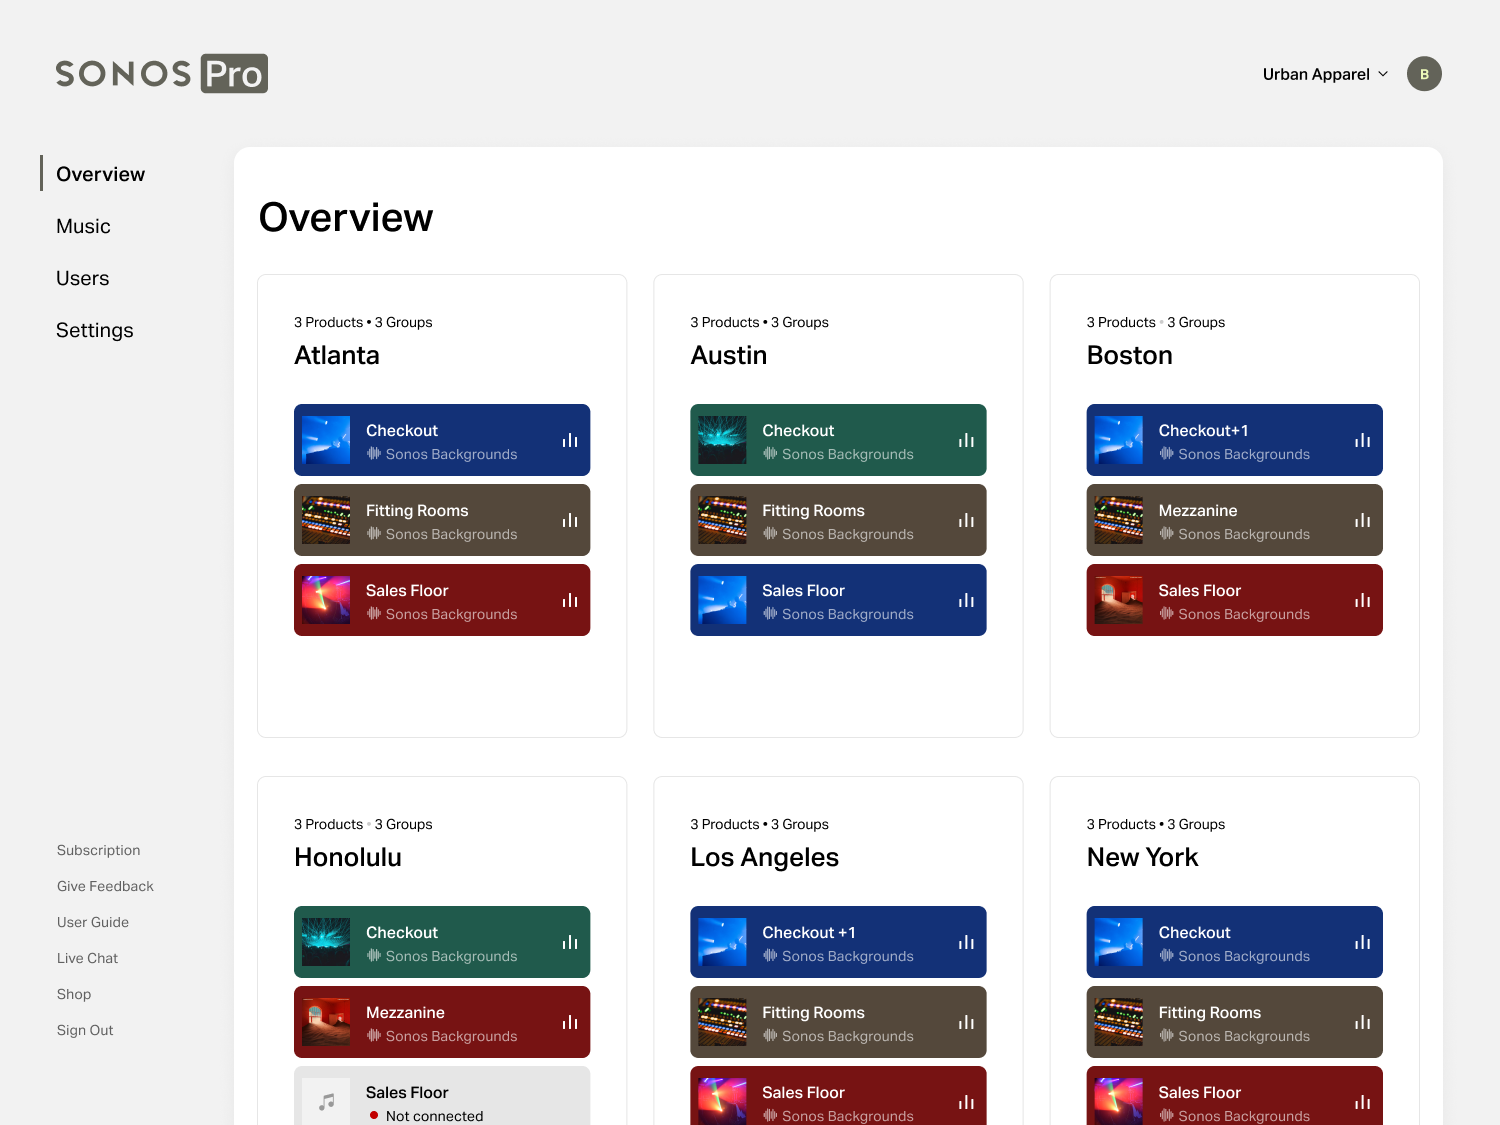Open Settings from the sidebar
Viewport: 1500px width, 1125px height.
[94, 330]
